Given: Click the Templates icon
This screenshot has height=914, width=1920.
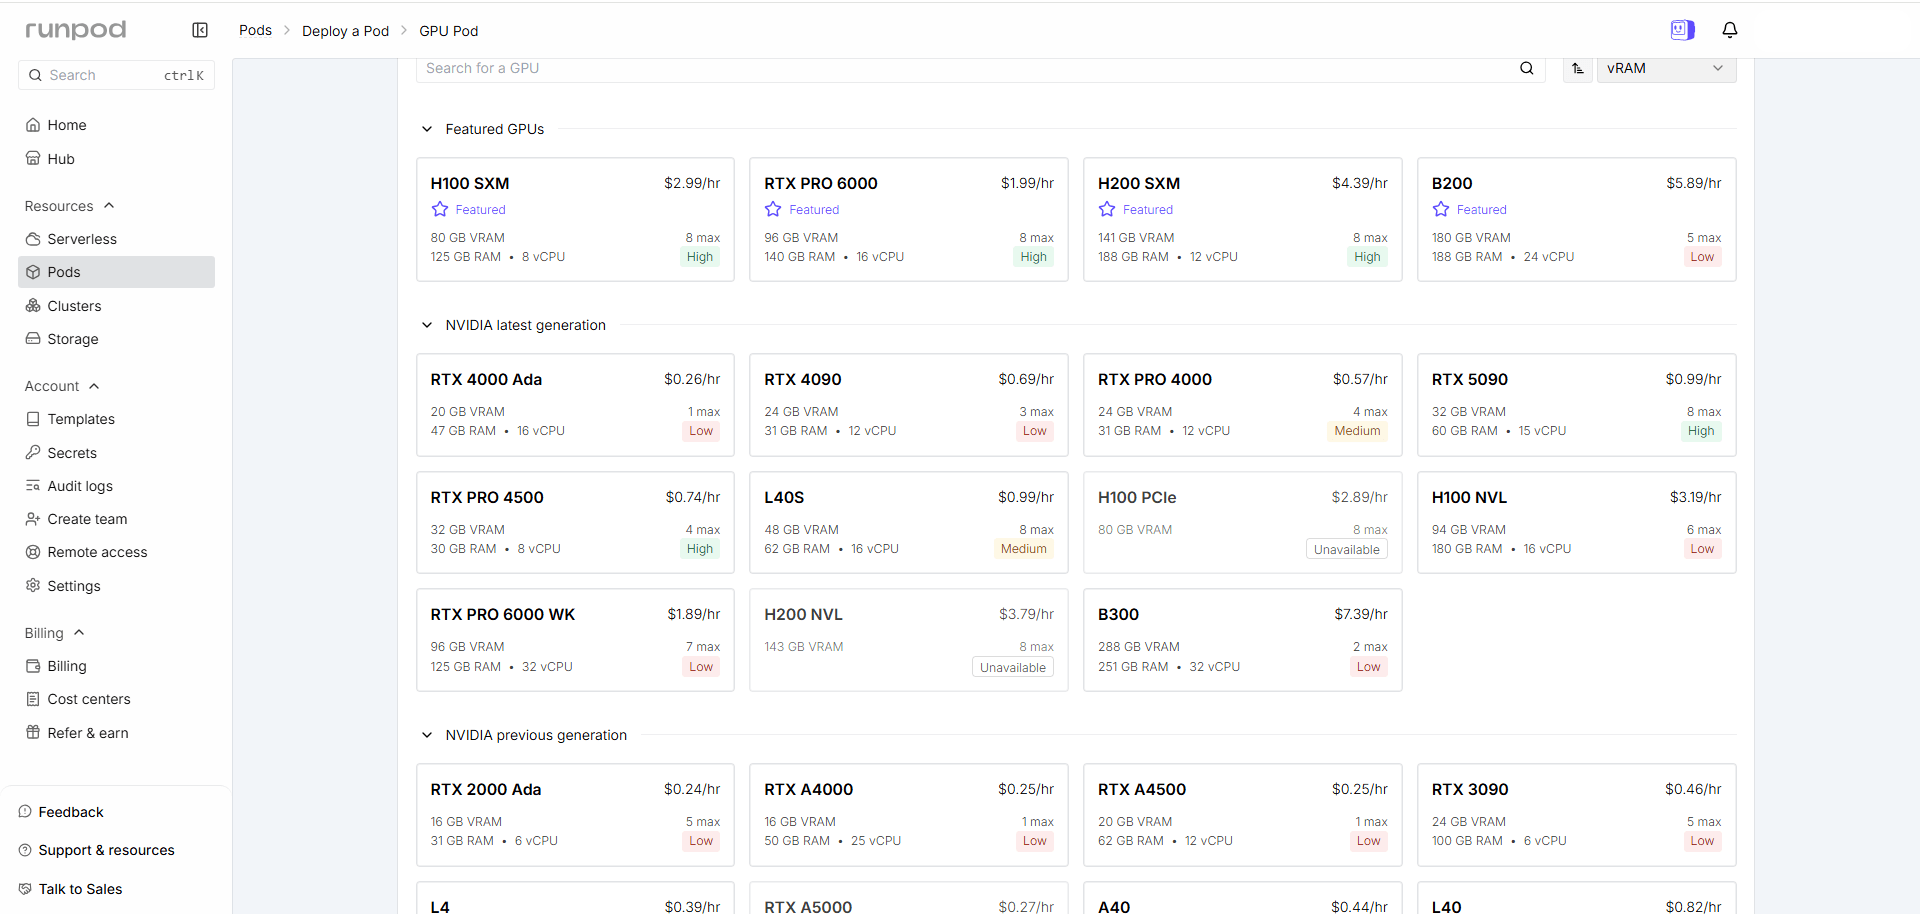Looking at the screenshot, I should pyautogui.click(x=33, y=419).
